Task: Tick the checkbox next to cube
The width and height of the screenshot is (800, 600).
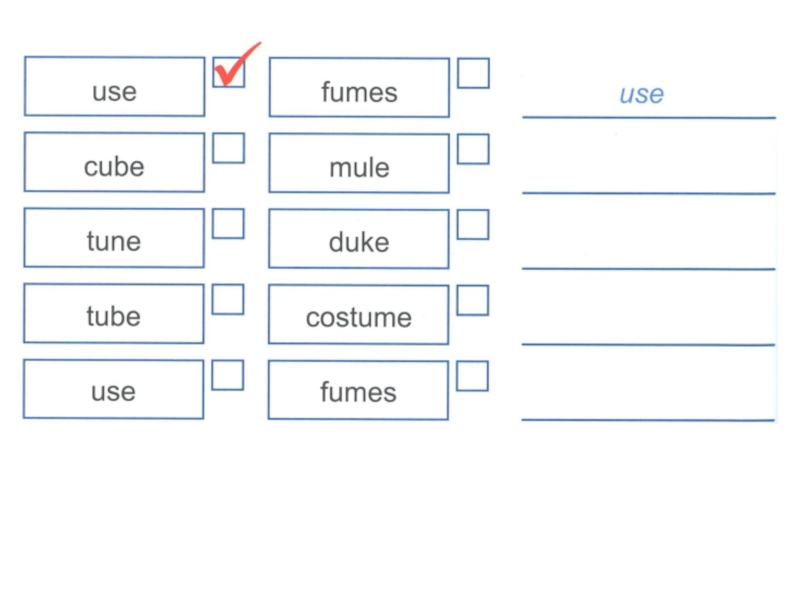Action: click(x=228, y=148)
